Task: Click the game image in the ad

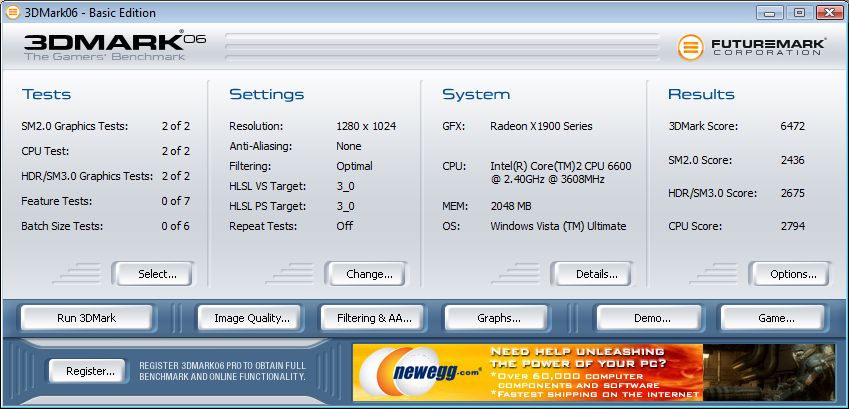Action: pyautogui.click(x=769, y=372)
